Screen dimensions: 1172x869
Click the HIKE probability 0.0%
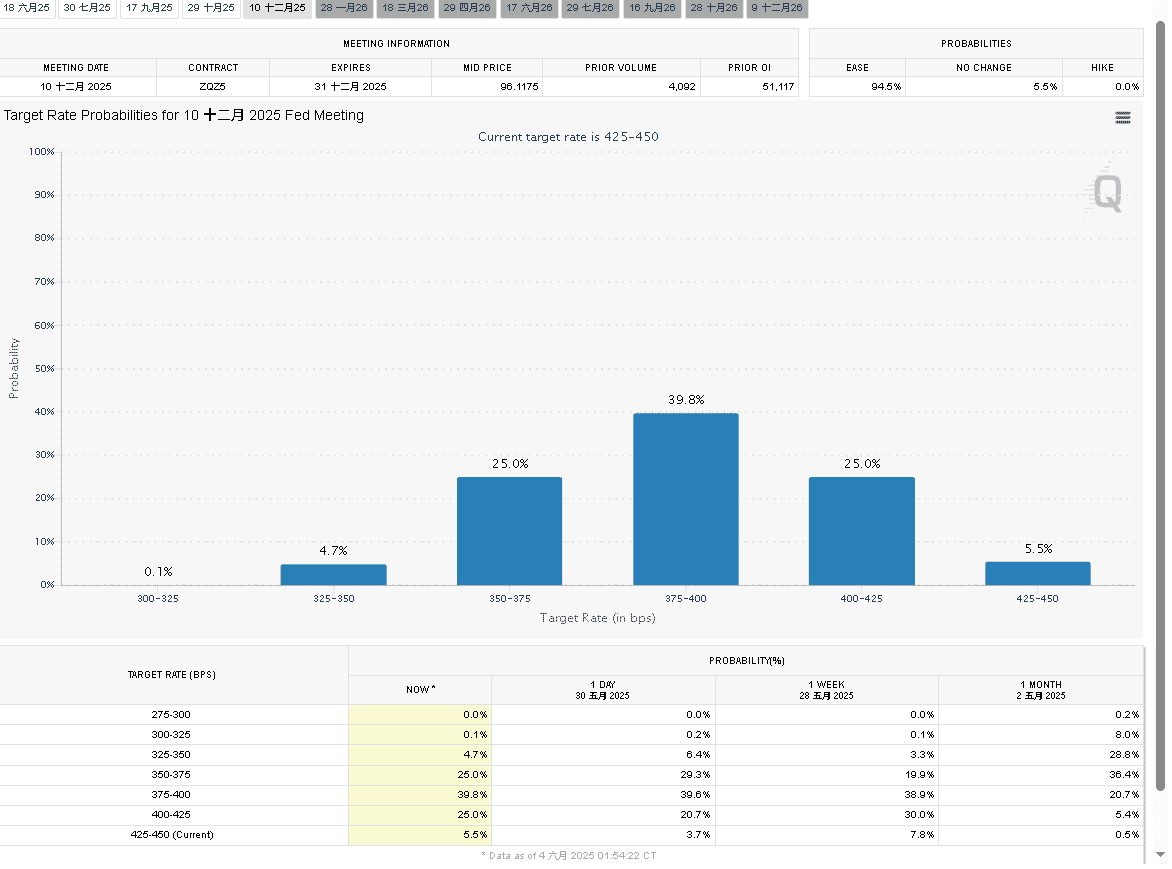(x=1127, y=87)
